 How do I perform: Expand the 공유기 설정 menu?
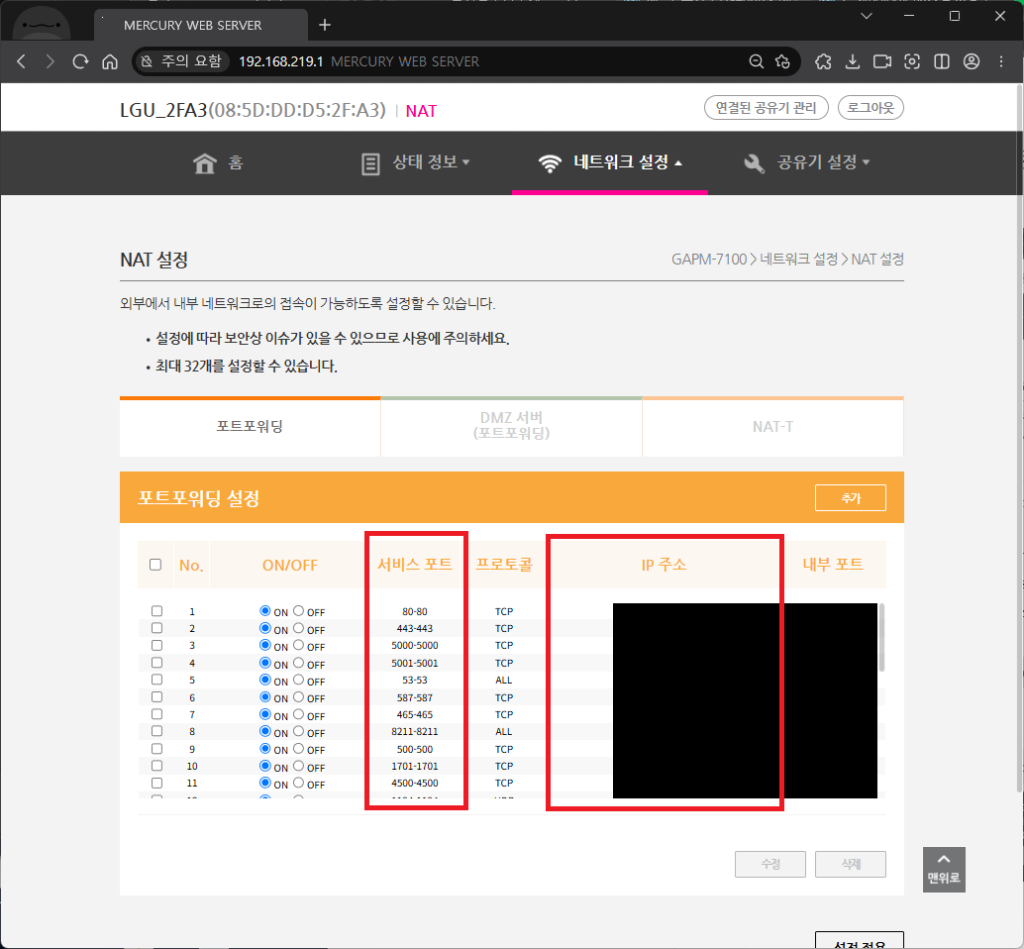click(807, 163)
